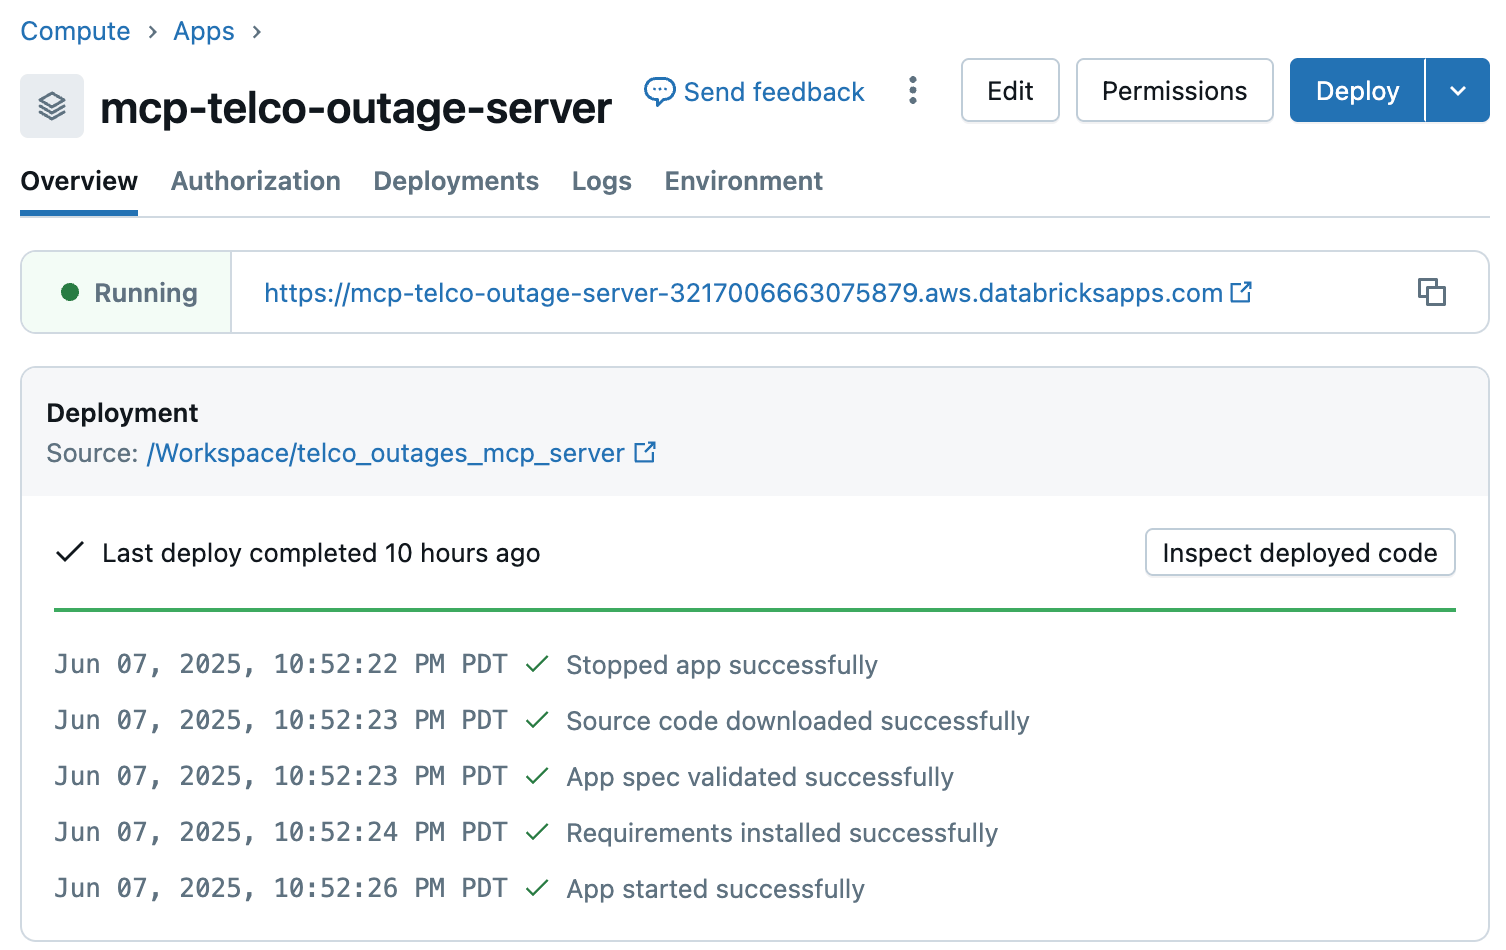Image resolution: width=1506 pixels, height=950 pixels.
Task: Click Inspect deployed code button
Action: pos(1299,553)
